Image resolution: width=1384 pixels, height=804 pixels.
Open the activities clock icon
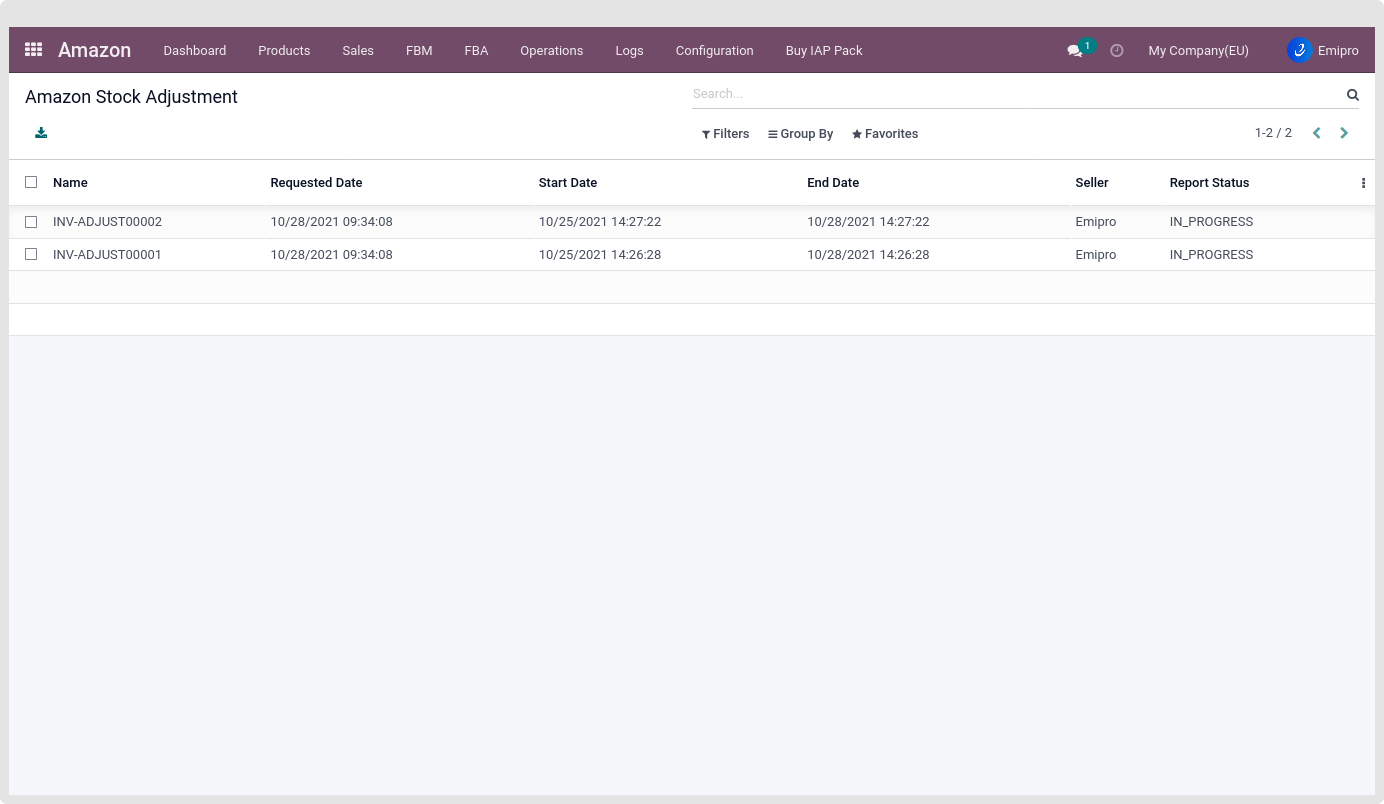click(x=1117, y=51)
